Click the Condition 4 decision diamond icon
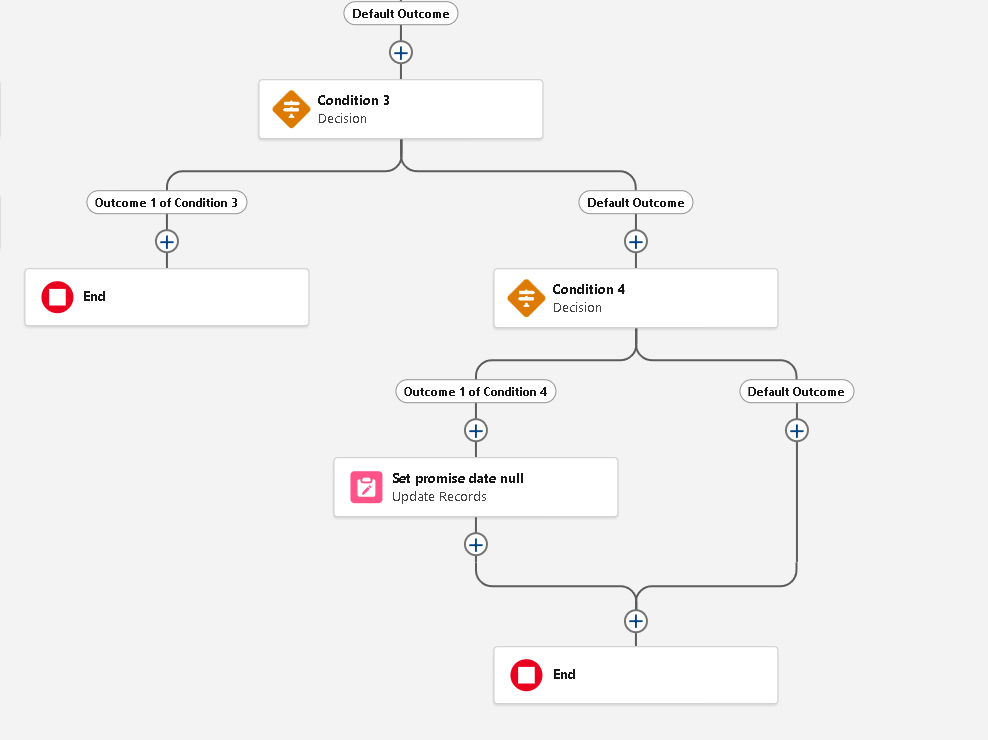988x740 pixels. click(x=526, y=298)
